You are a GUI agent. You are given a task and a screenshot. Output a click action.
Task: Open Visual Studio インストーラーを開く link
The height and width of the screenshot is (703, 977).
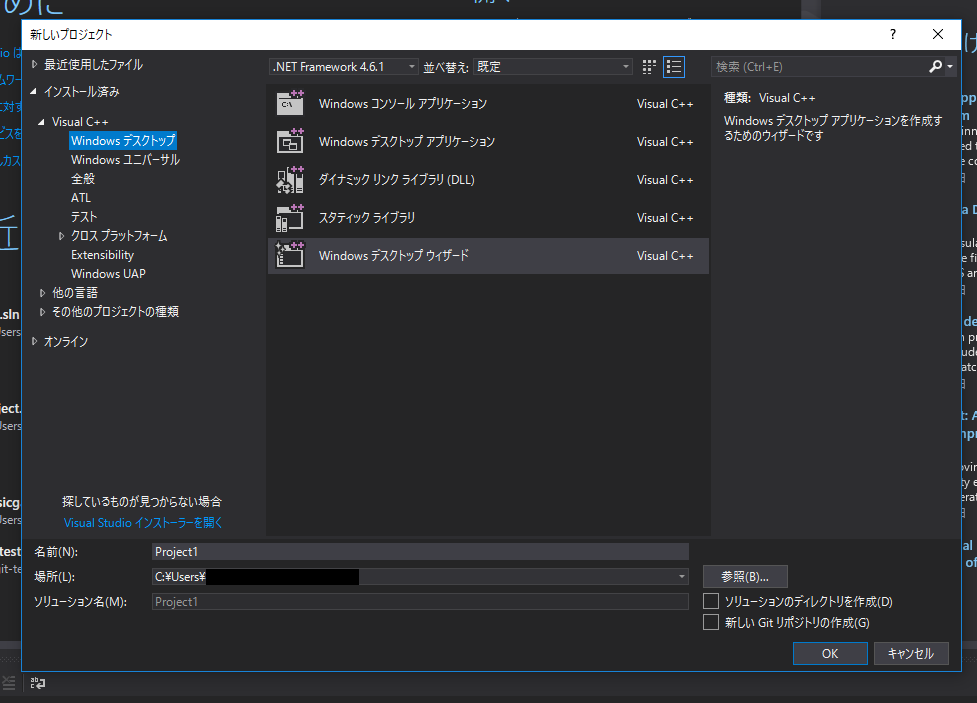click(x=143, y=522)
